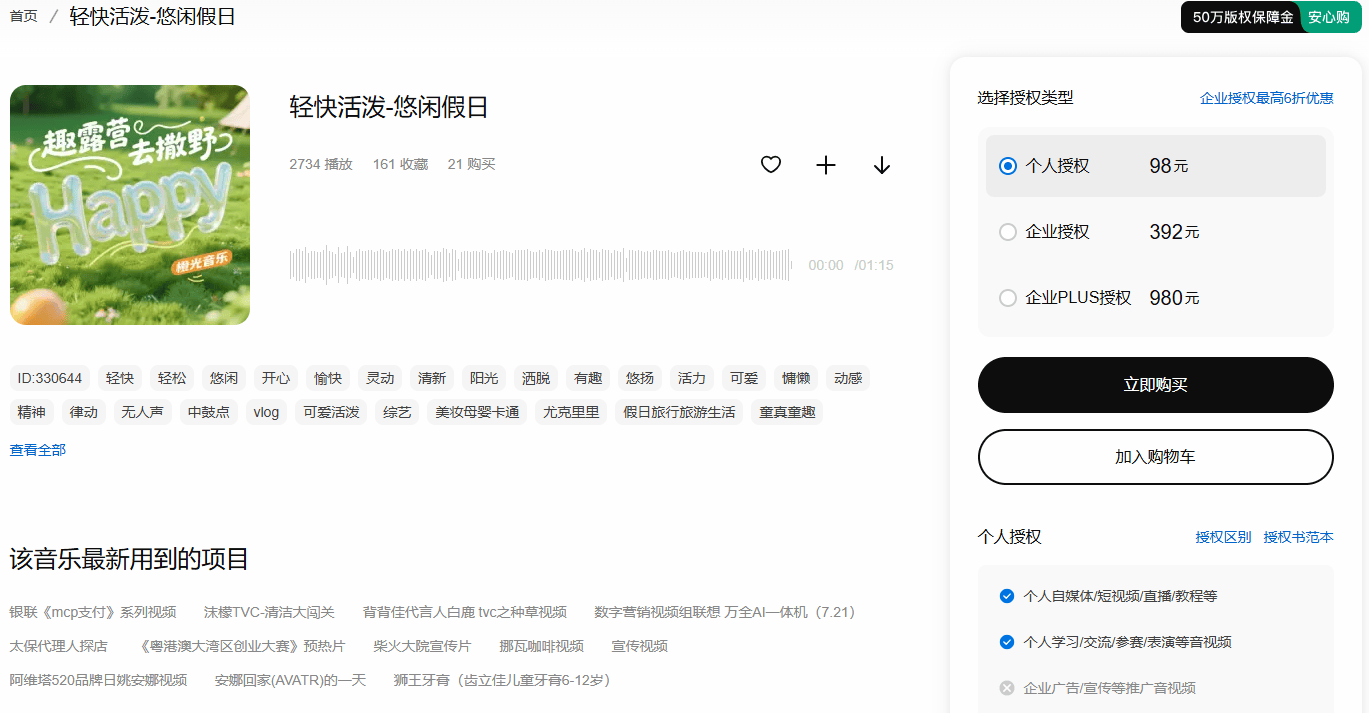Open project 《粤港澳大湾区创业大赛》预热片

(x=241, y=646)
